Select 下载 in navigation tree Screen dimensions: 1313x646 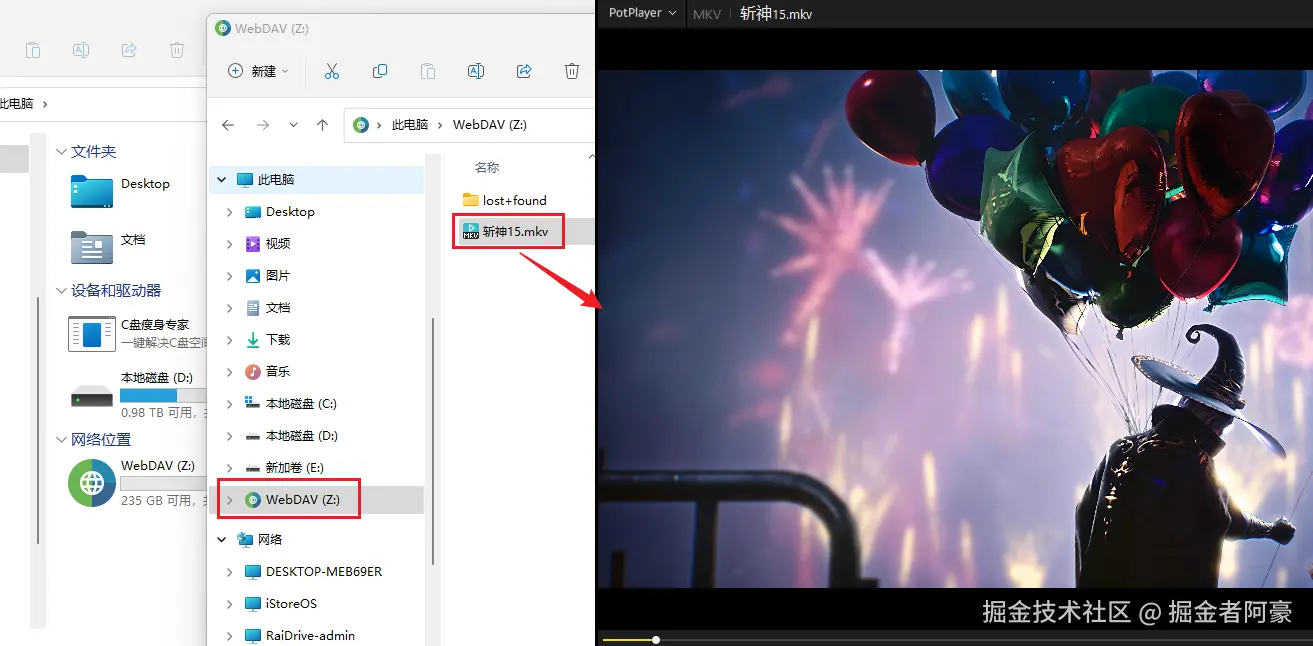pos(278,340)
